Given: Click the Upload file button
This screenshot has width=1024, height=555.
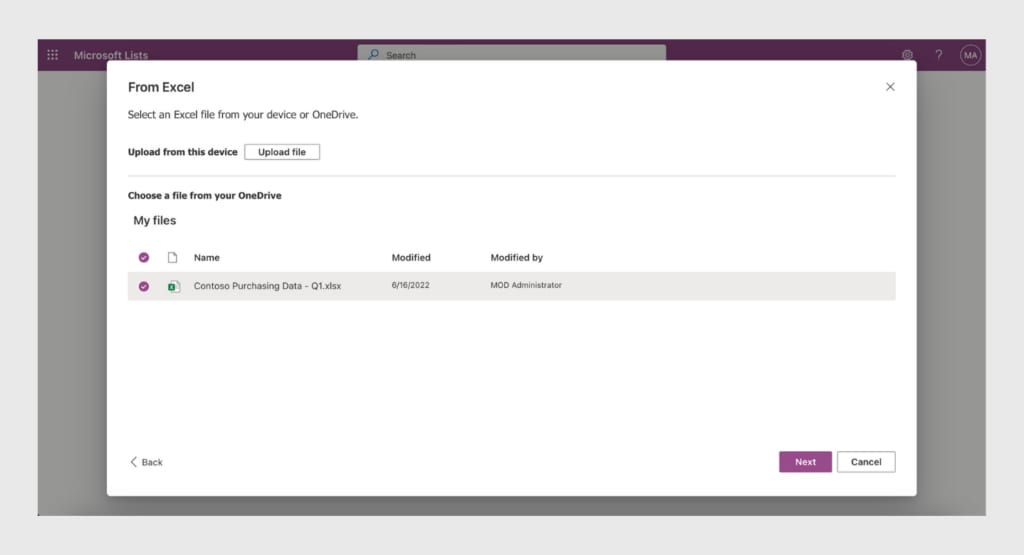Looking at the screenshot, I should [x=282, y=152].
